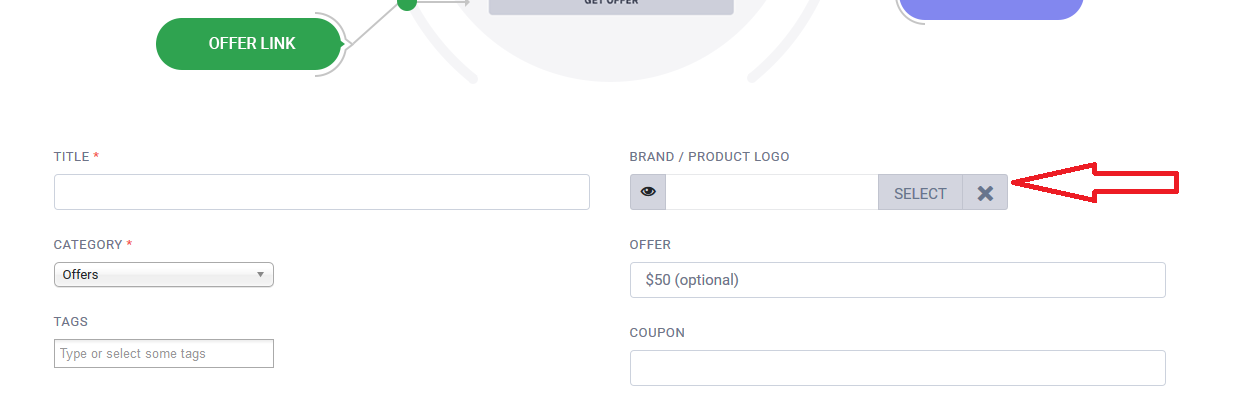
Task: Click the BRAND / PRODUCT LOGO label
Action: pos(709,157)
